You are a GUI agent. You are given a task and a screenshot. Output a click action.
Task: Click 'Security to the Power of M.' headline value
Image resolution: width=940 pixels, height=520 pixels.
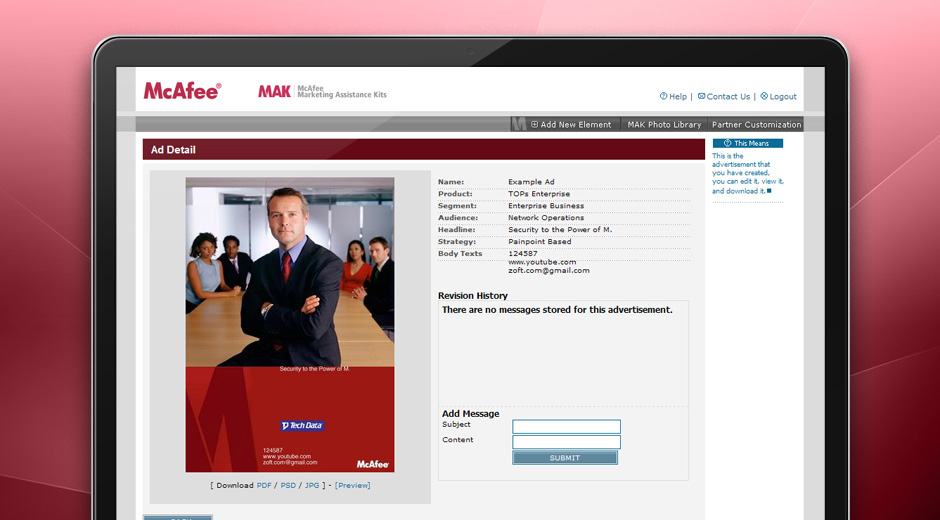560,230
